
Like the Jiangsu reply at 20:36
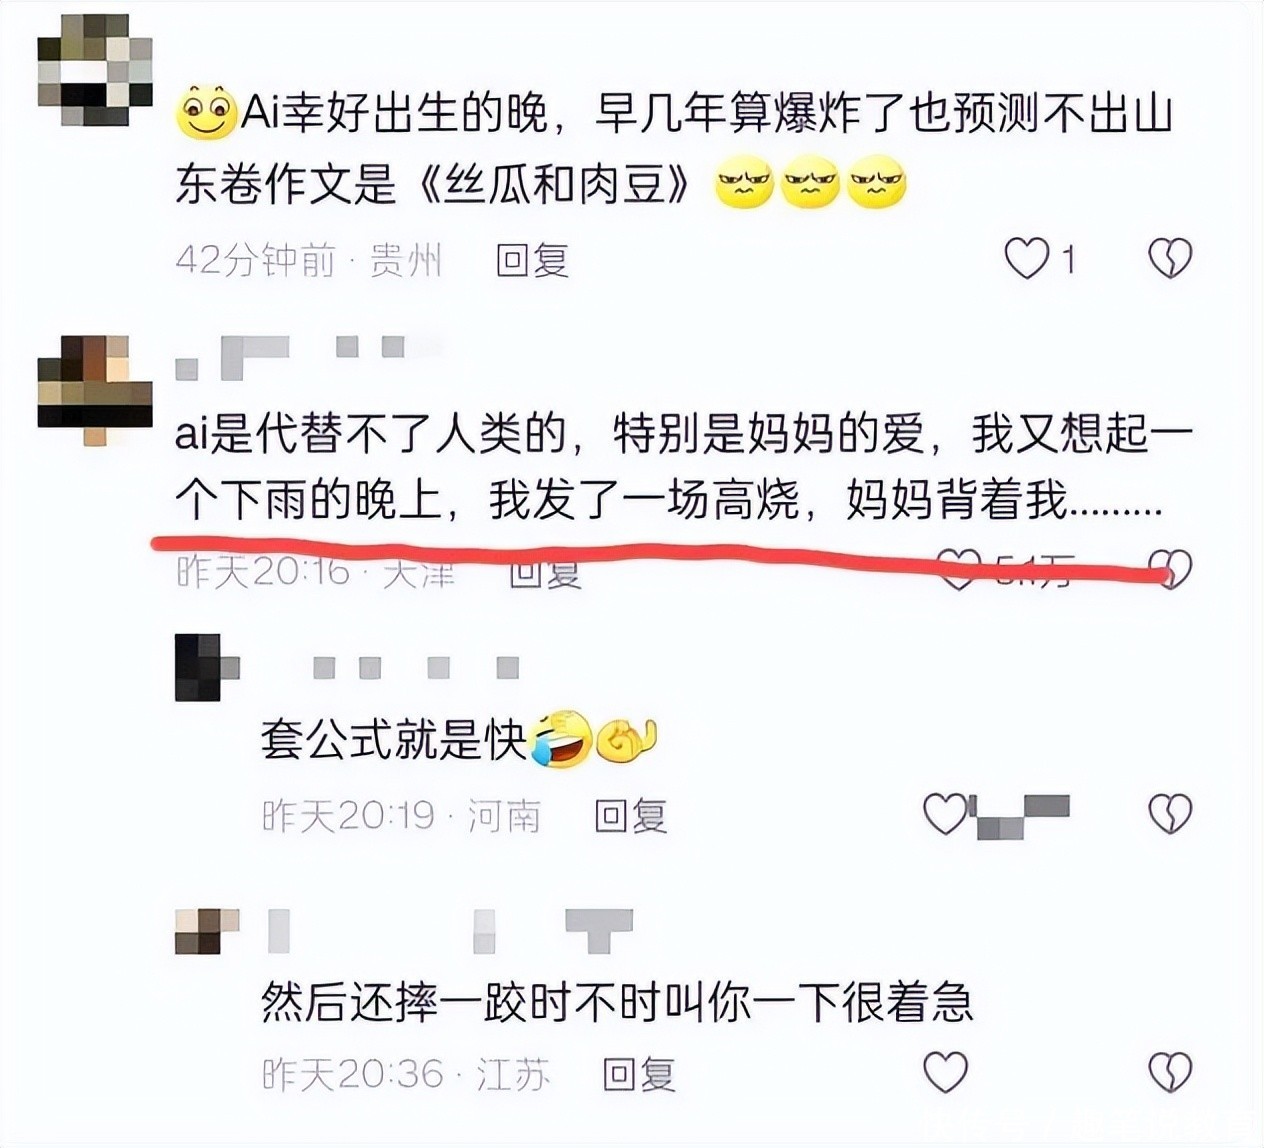click(x=945, y=1073)
